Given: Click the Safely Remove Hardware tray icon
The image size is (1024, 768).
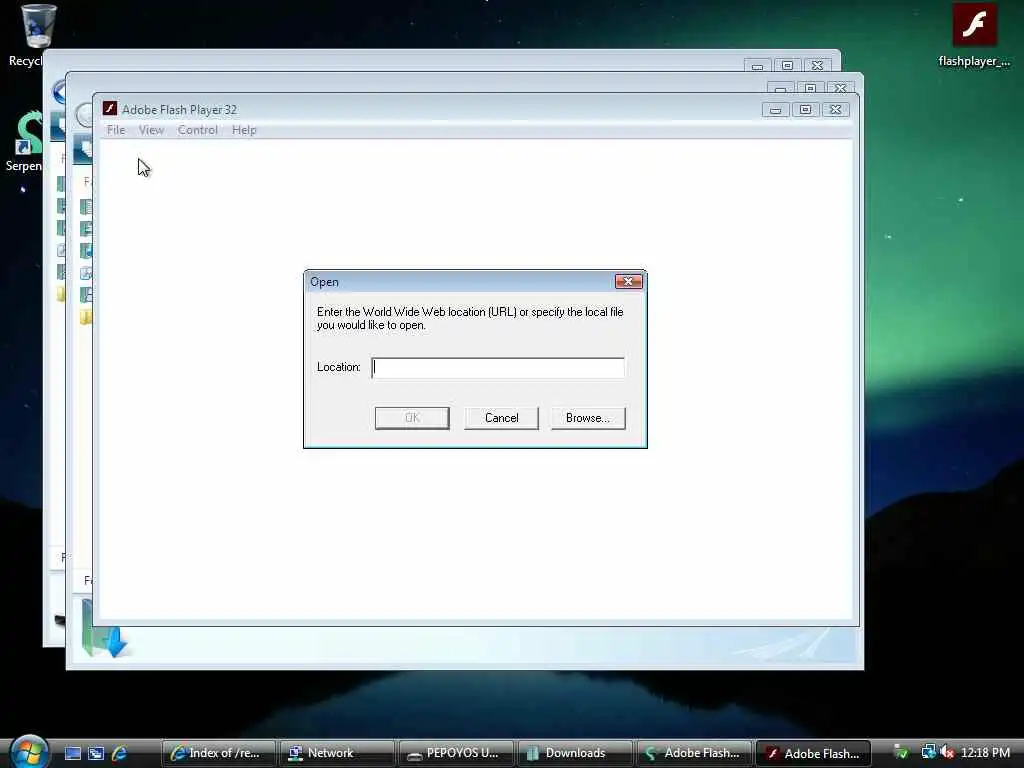Looking at the screenshot, I should 901,752.
